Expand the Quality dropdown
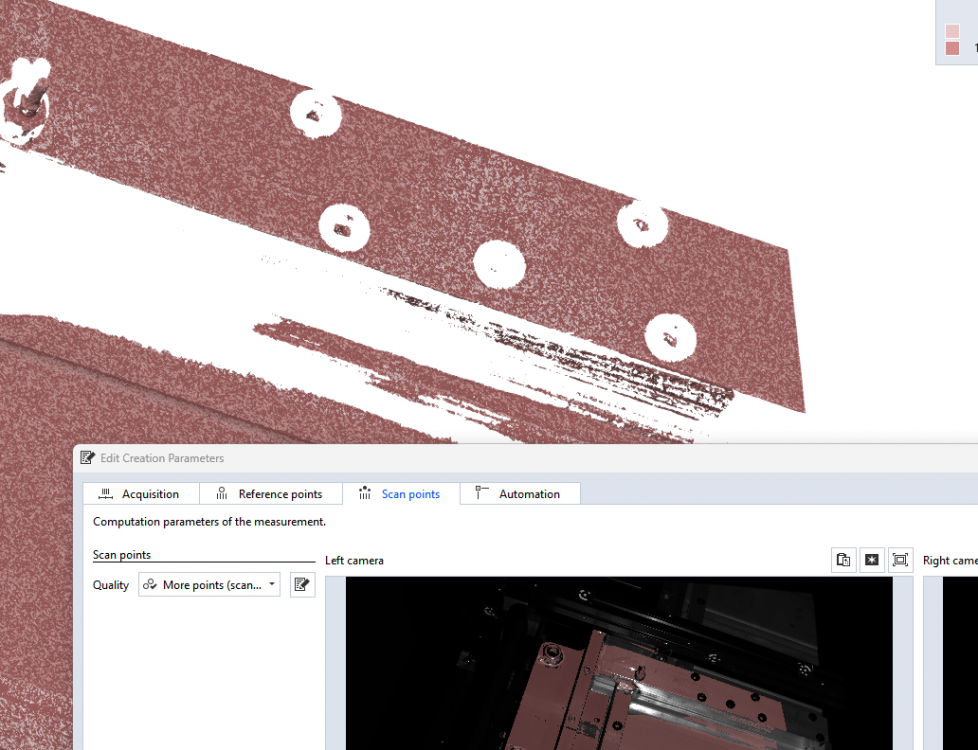This screenshot has height=750, width=978. pos(209,585)
